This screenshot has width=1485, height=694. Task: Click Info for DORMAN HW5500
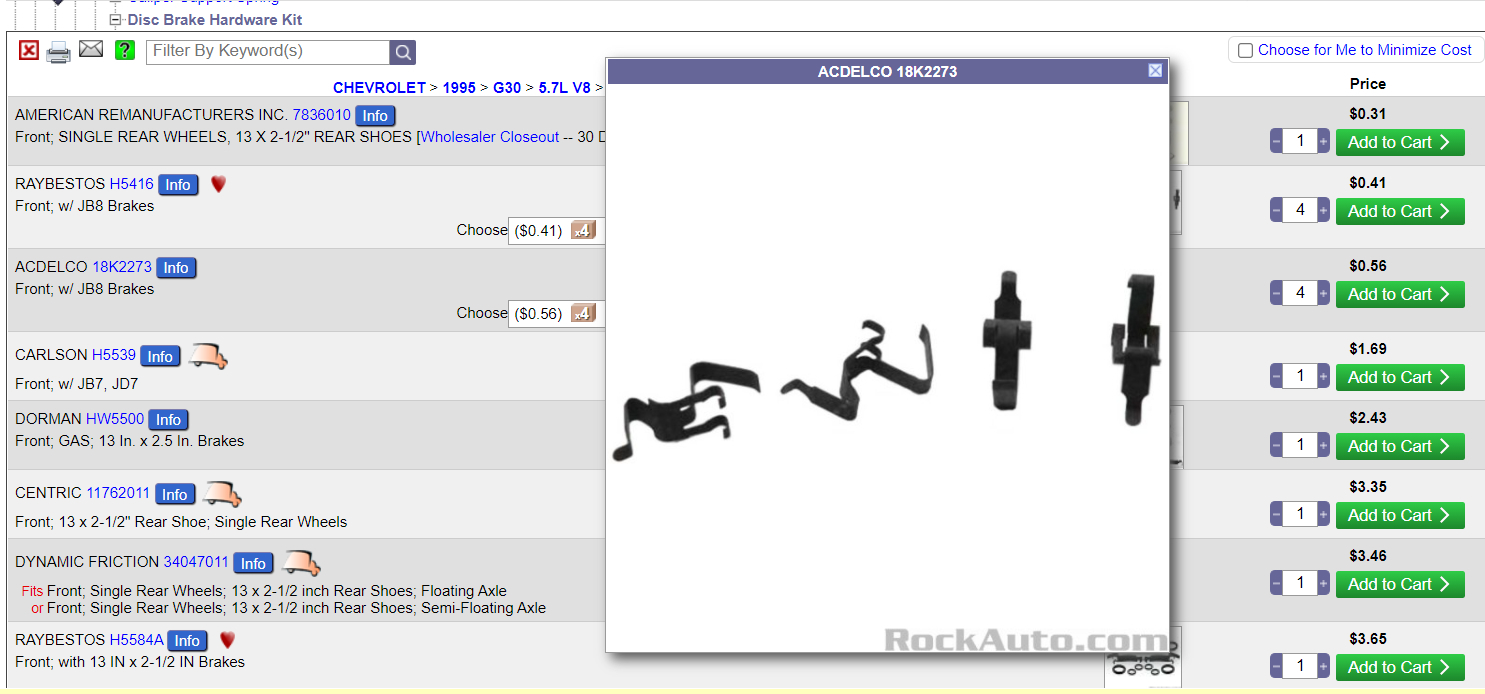pos(168,420)
